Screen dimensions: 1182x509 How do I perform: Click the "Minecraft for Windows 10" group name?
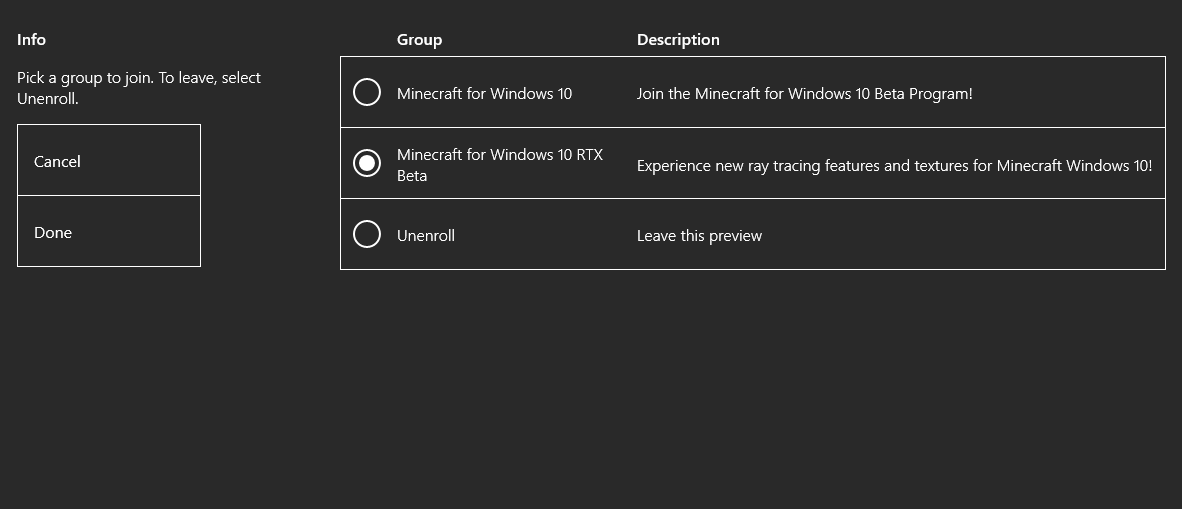pyautogui.click(x=484, y=94)
